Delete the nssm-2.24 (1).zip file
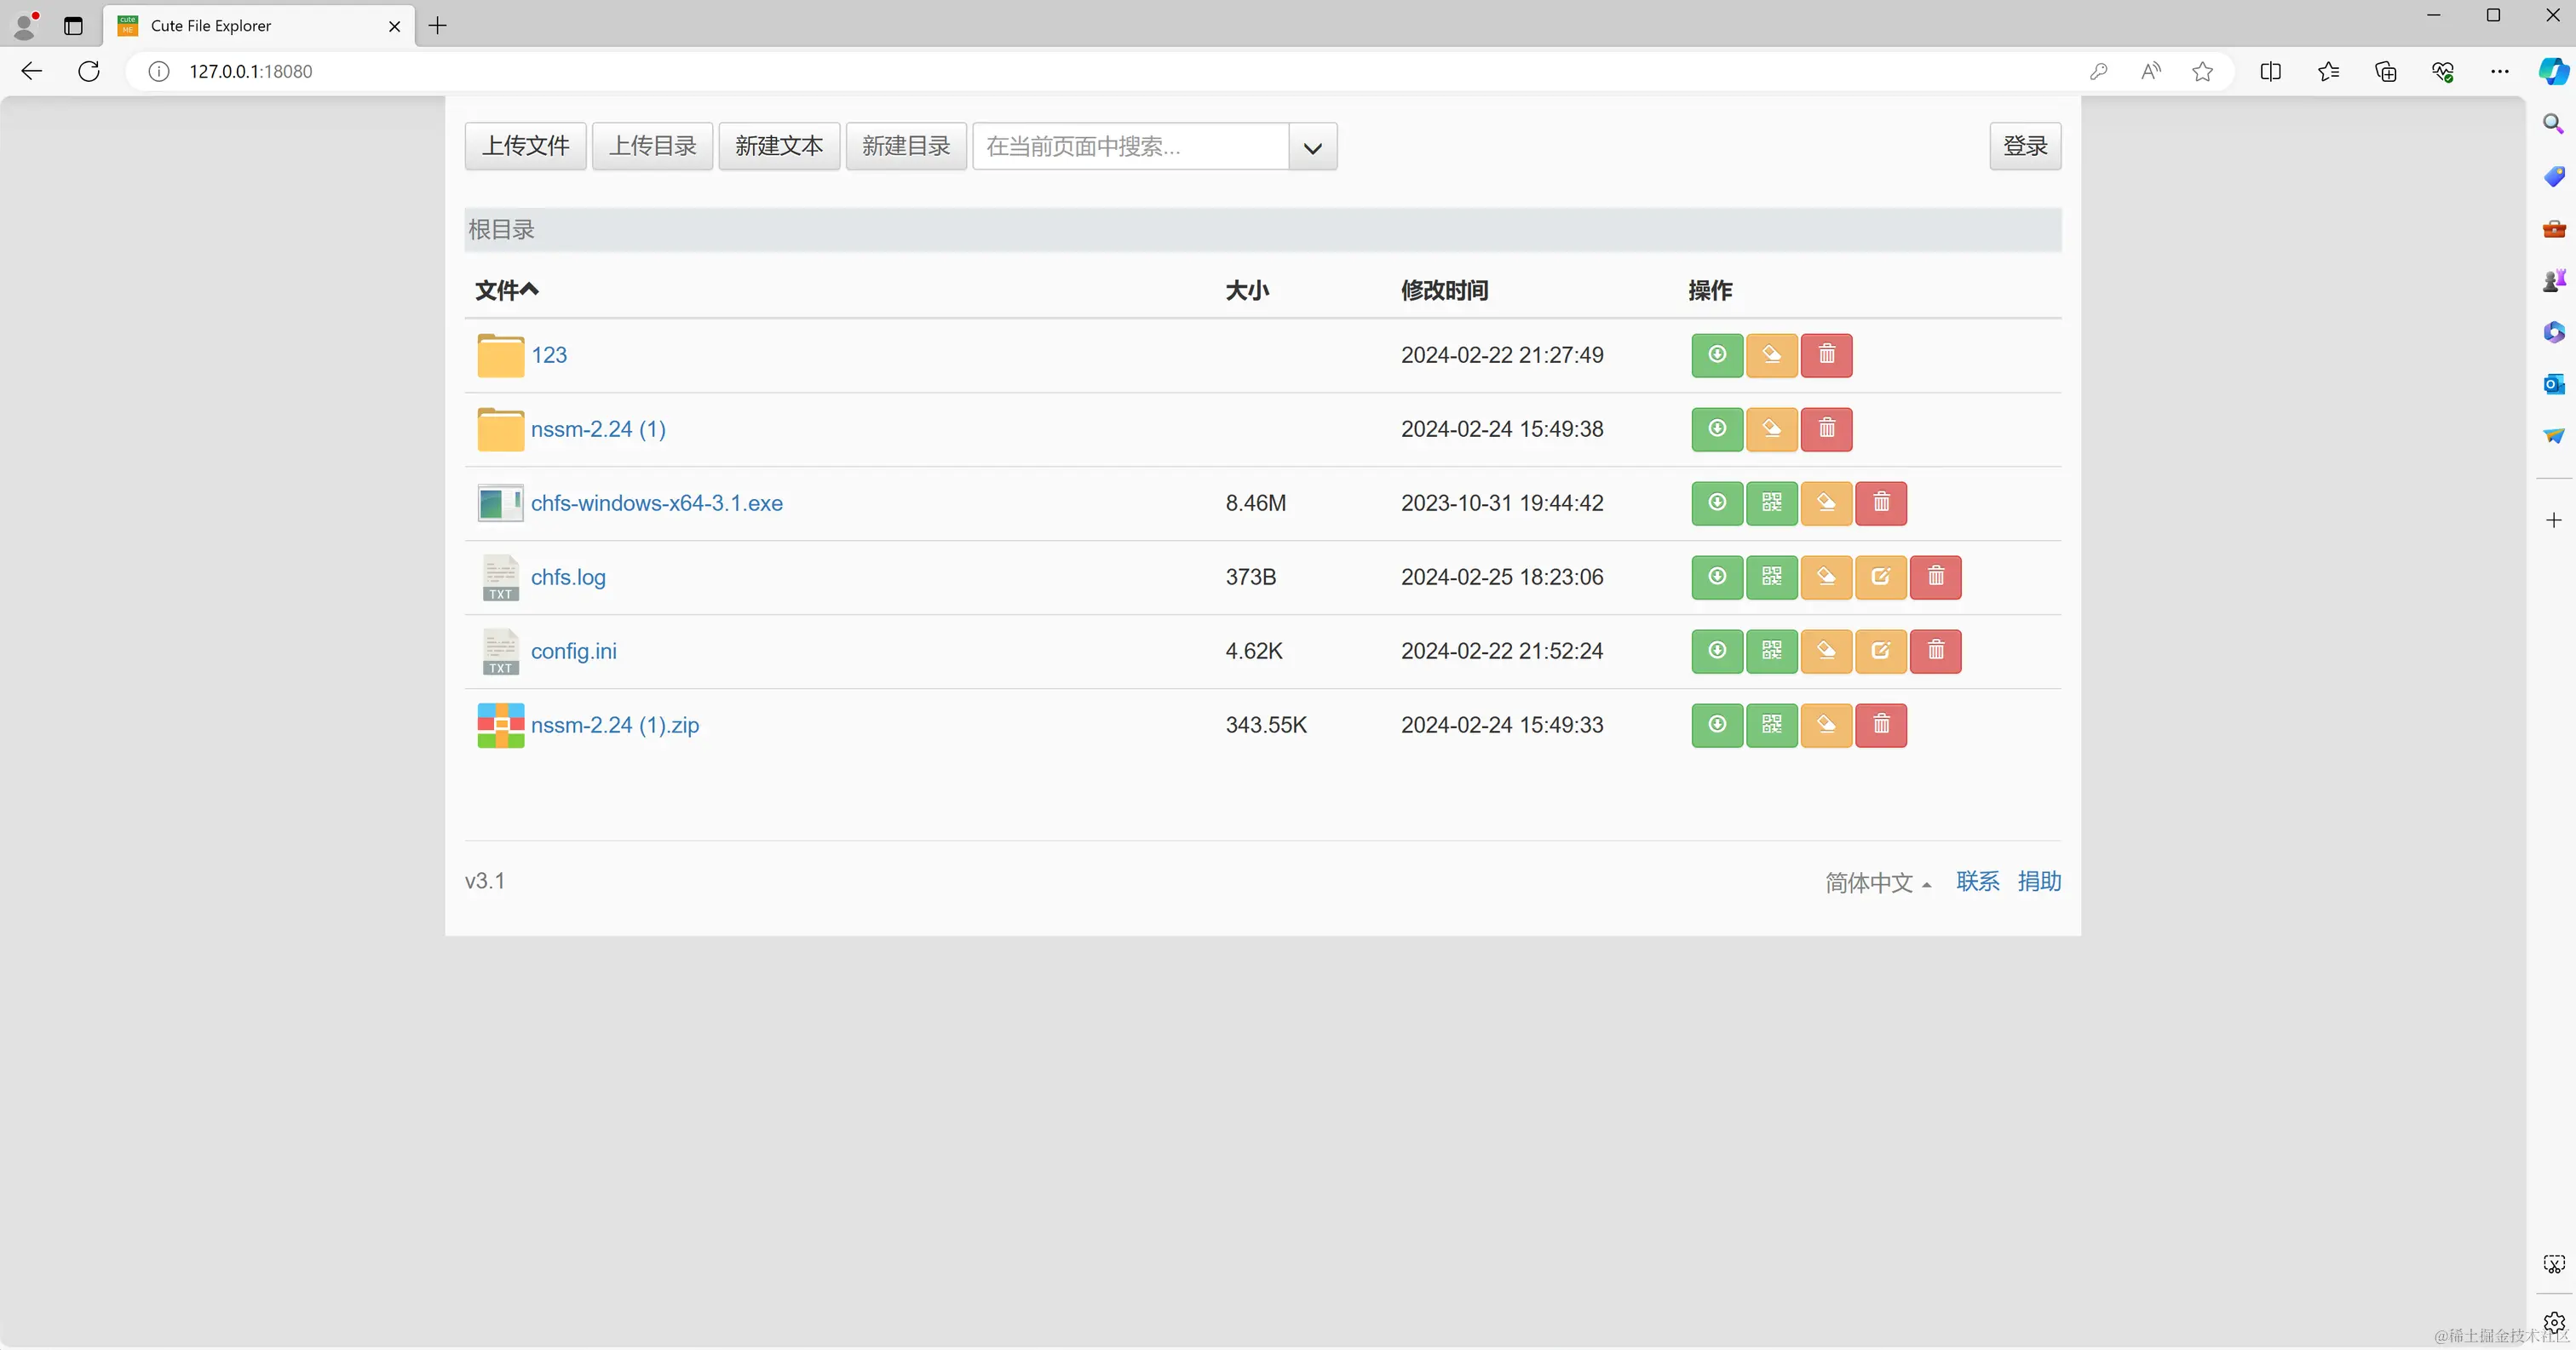 tap(1880, 725)
